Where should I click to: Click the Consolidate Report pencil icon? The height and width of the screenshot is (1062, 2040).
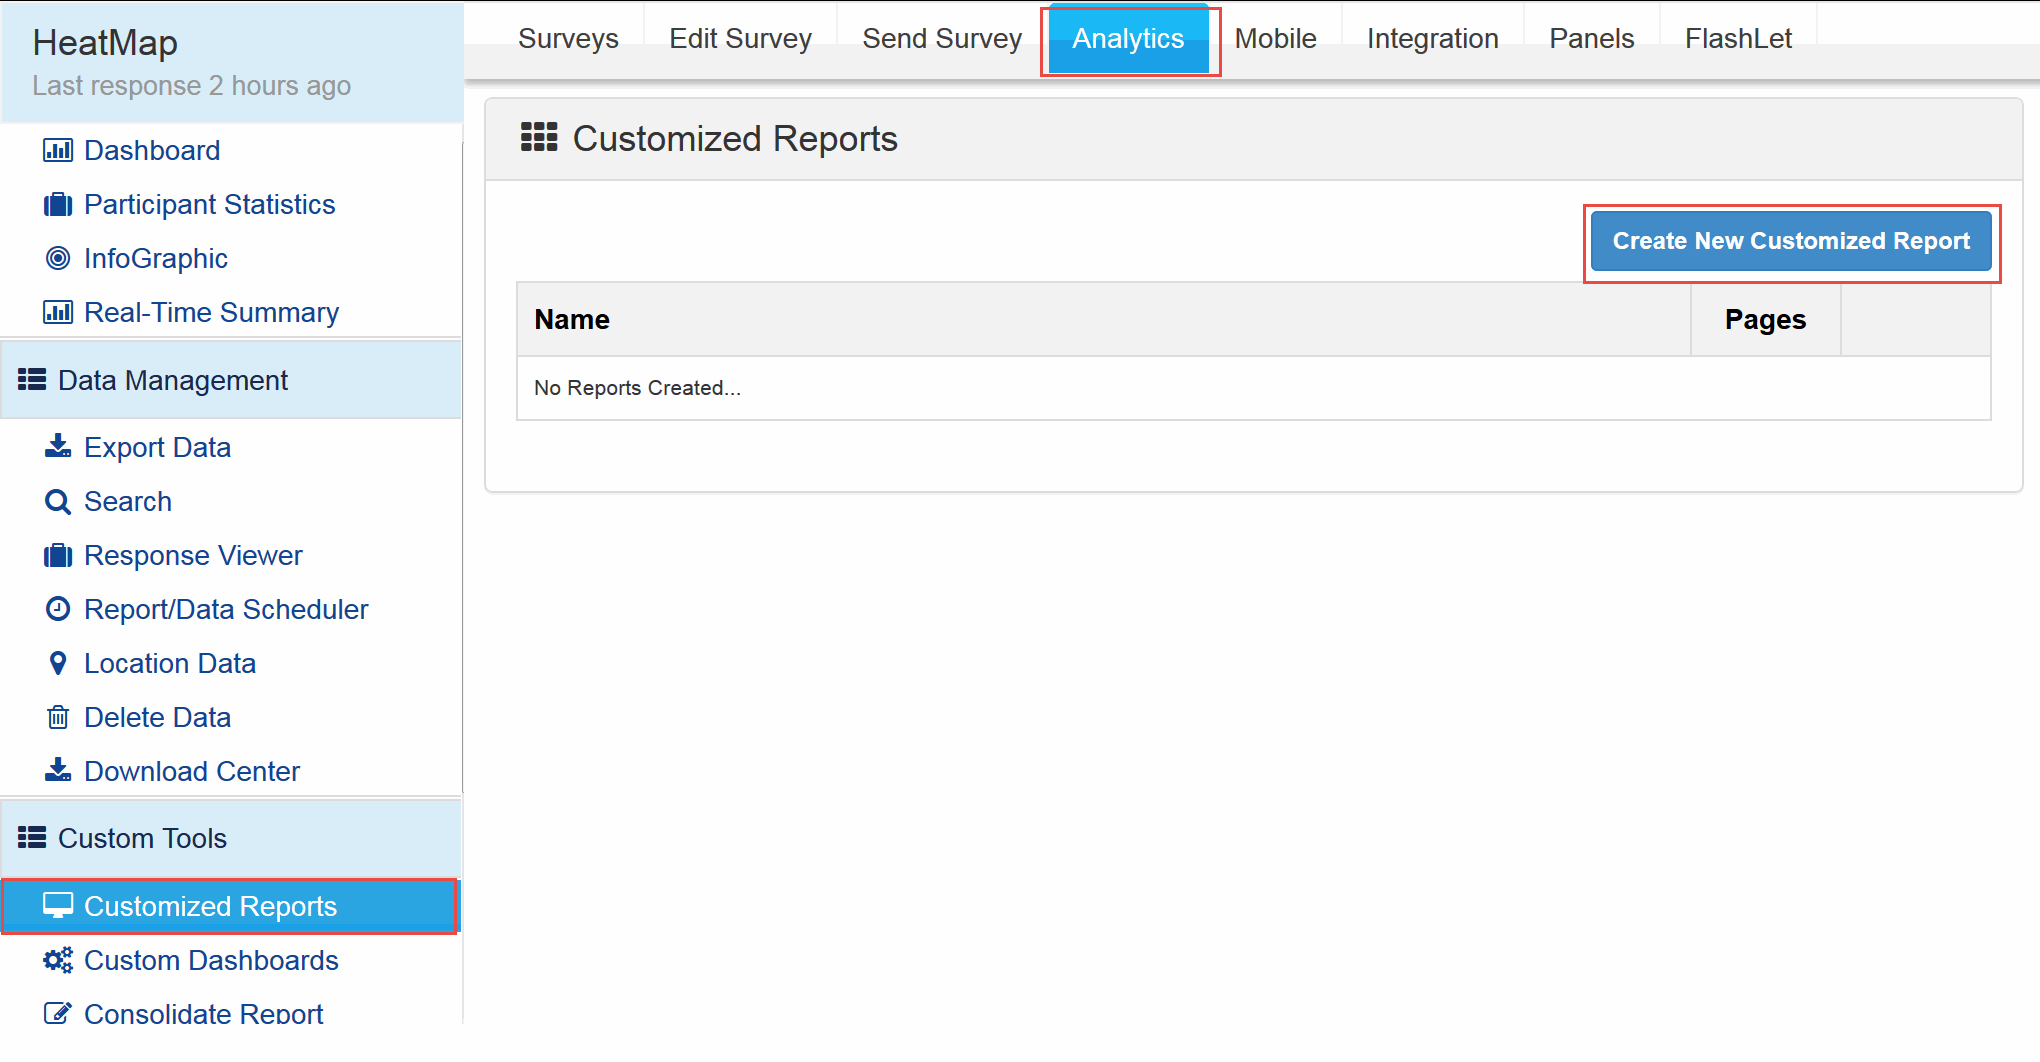(x=59, y=1013)
